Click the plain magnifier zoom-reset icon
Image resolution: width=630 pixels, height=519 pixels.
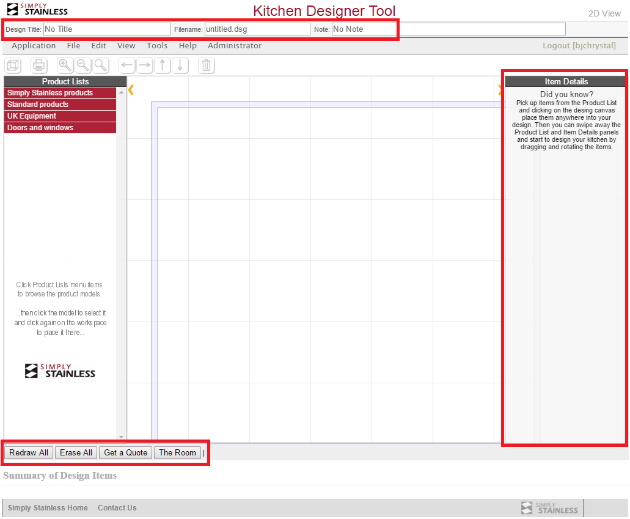tap(100, 65)
